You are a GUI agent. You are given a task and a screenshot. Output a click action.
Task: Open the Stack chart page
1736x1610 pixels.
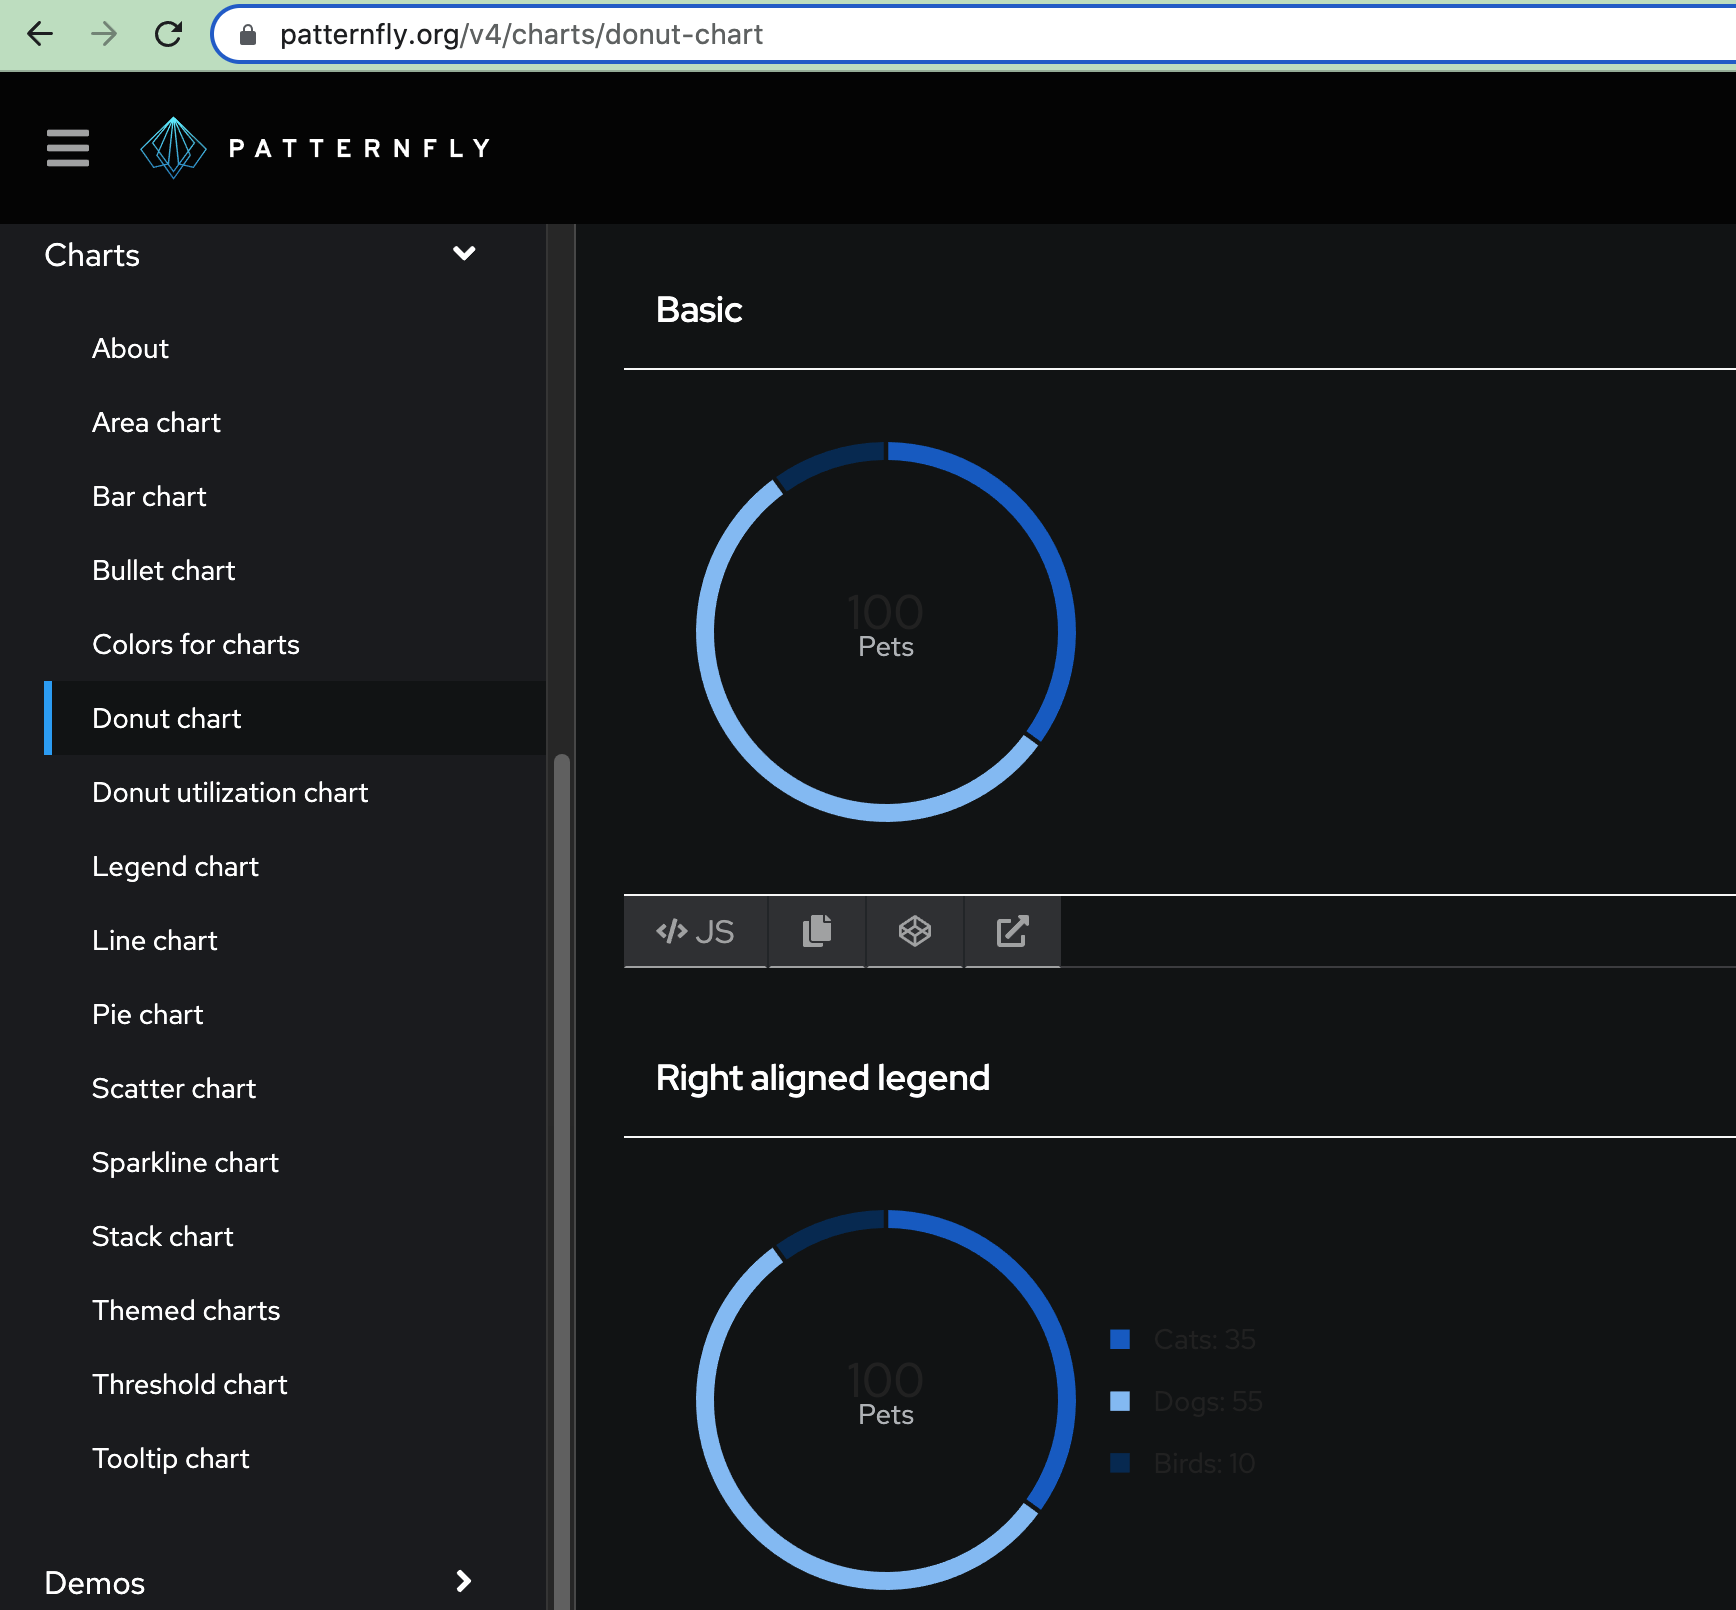click(x=162, y=1236)
